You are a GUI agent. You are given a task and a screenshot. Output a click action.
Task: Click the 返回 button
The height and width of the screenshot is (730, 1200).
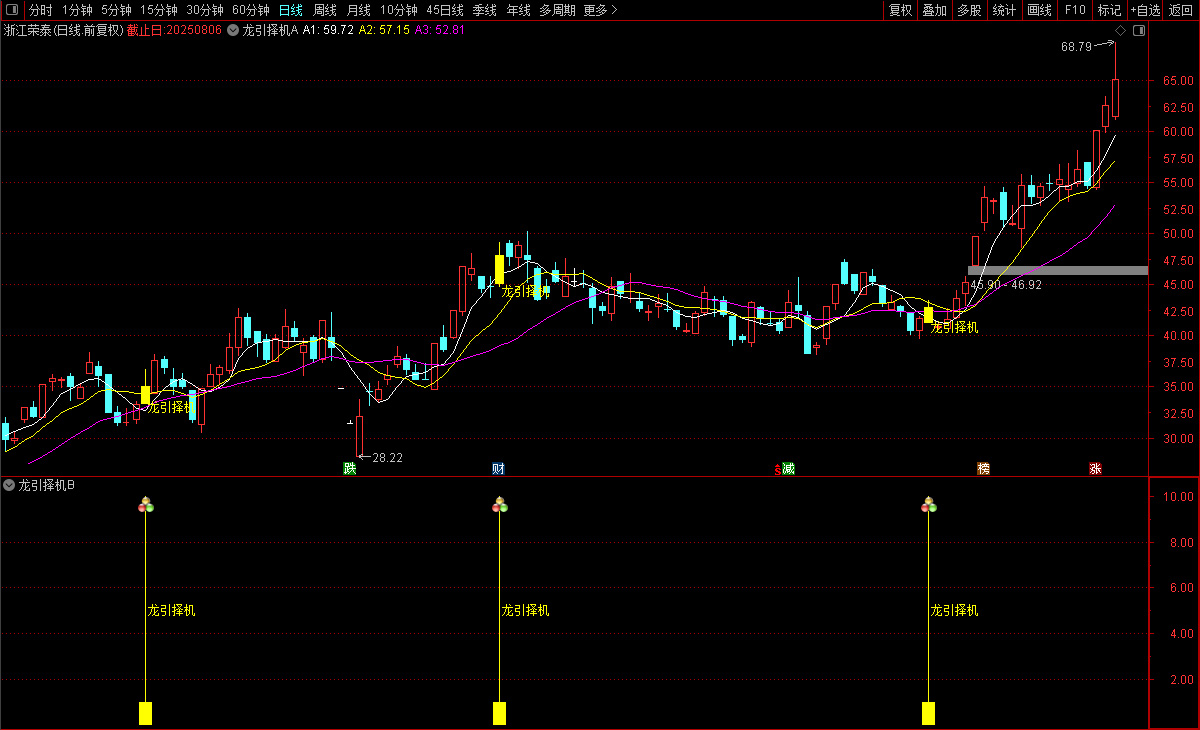[1181, 10]
